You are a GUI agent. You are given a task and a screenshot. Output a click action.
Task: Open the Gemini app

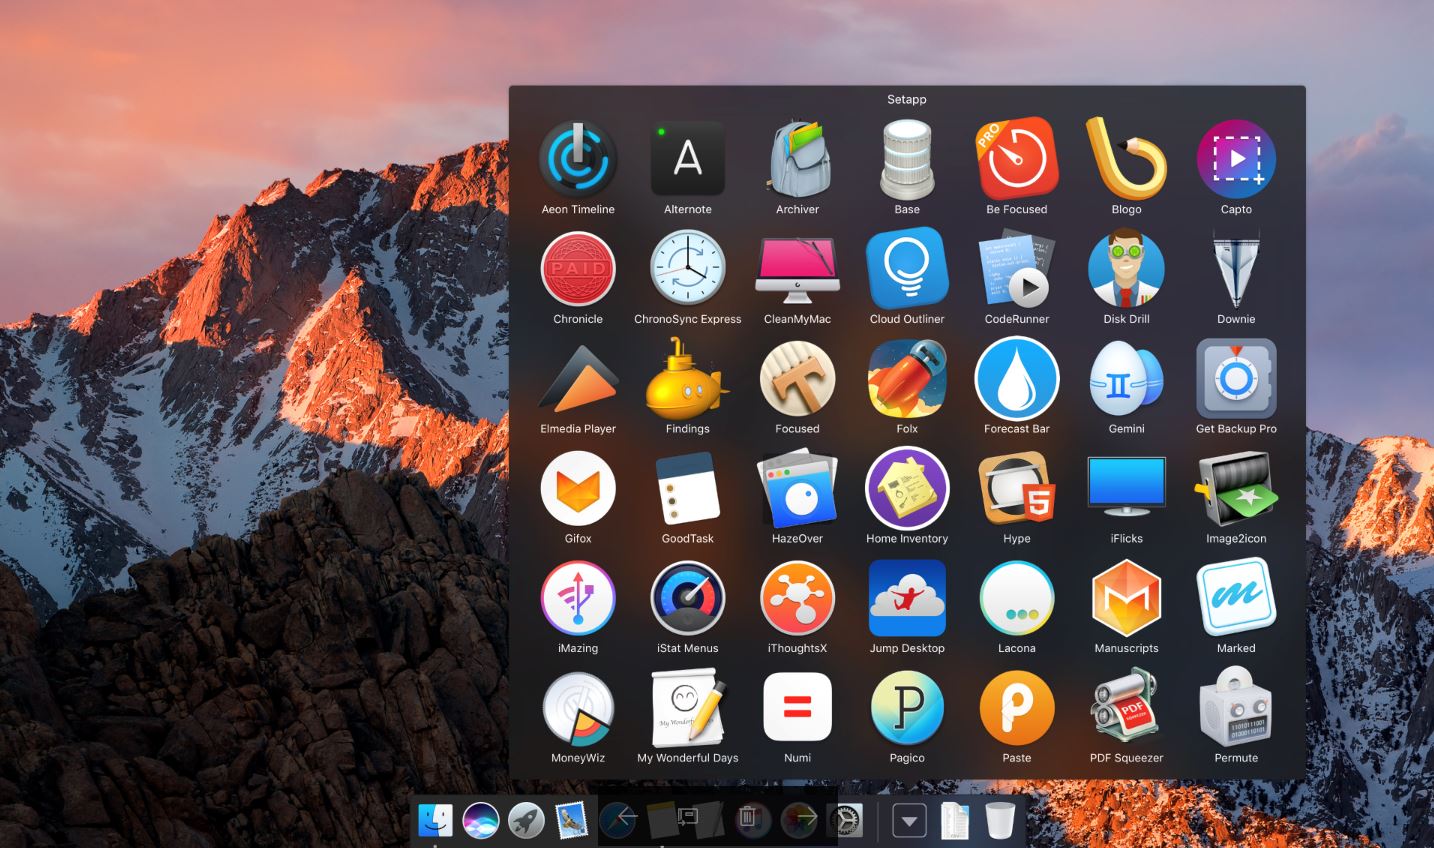click(1127, 379)
